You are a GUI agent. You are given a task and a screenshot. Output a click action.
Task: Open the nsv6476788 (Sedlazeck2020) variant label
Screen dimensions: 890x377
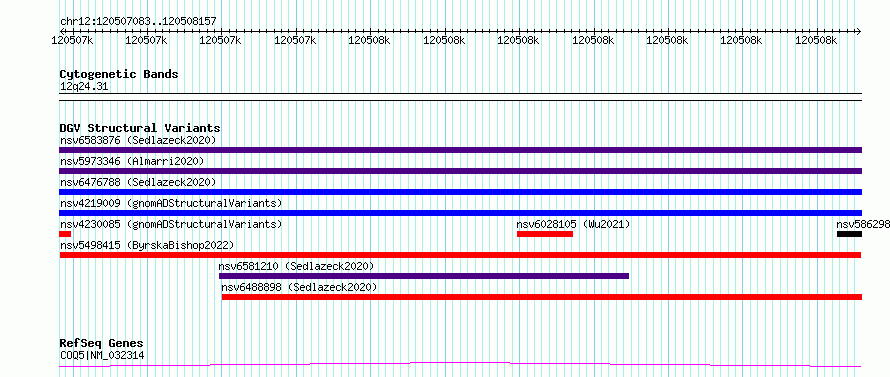[138, 182]
